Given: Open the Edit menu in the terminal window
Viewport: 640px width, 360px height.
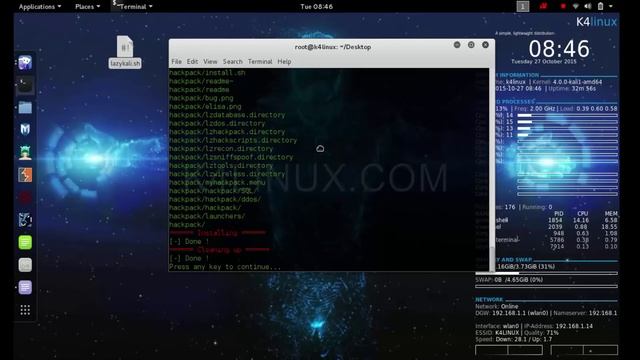Looking at the screenshot, I should click(192, 62).
